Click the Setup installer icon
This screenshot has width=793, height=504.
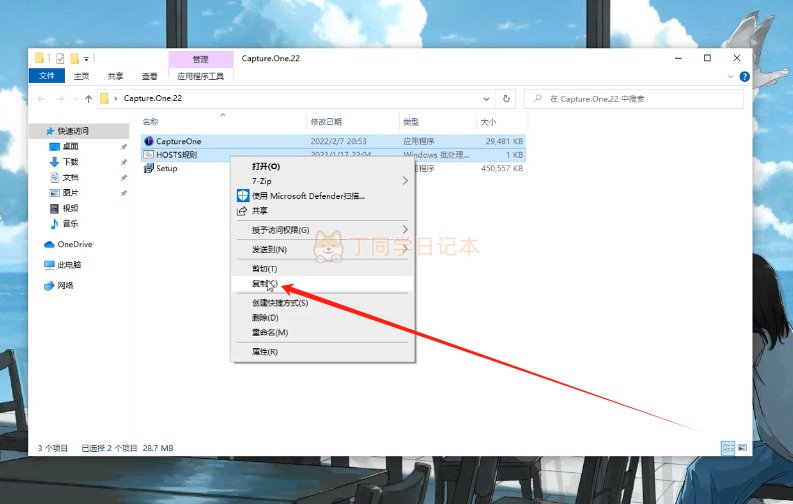click(148, 168)
